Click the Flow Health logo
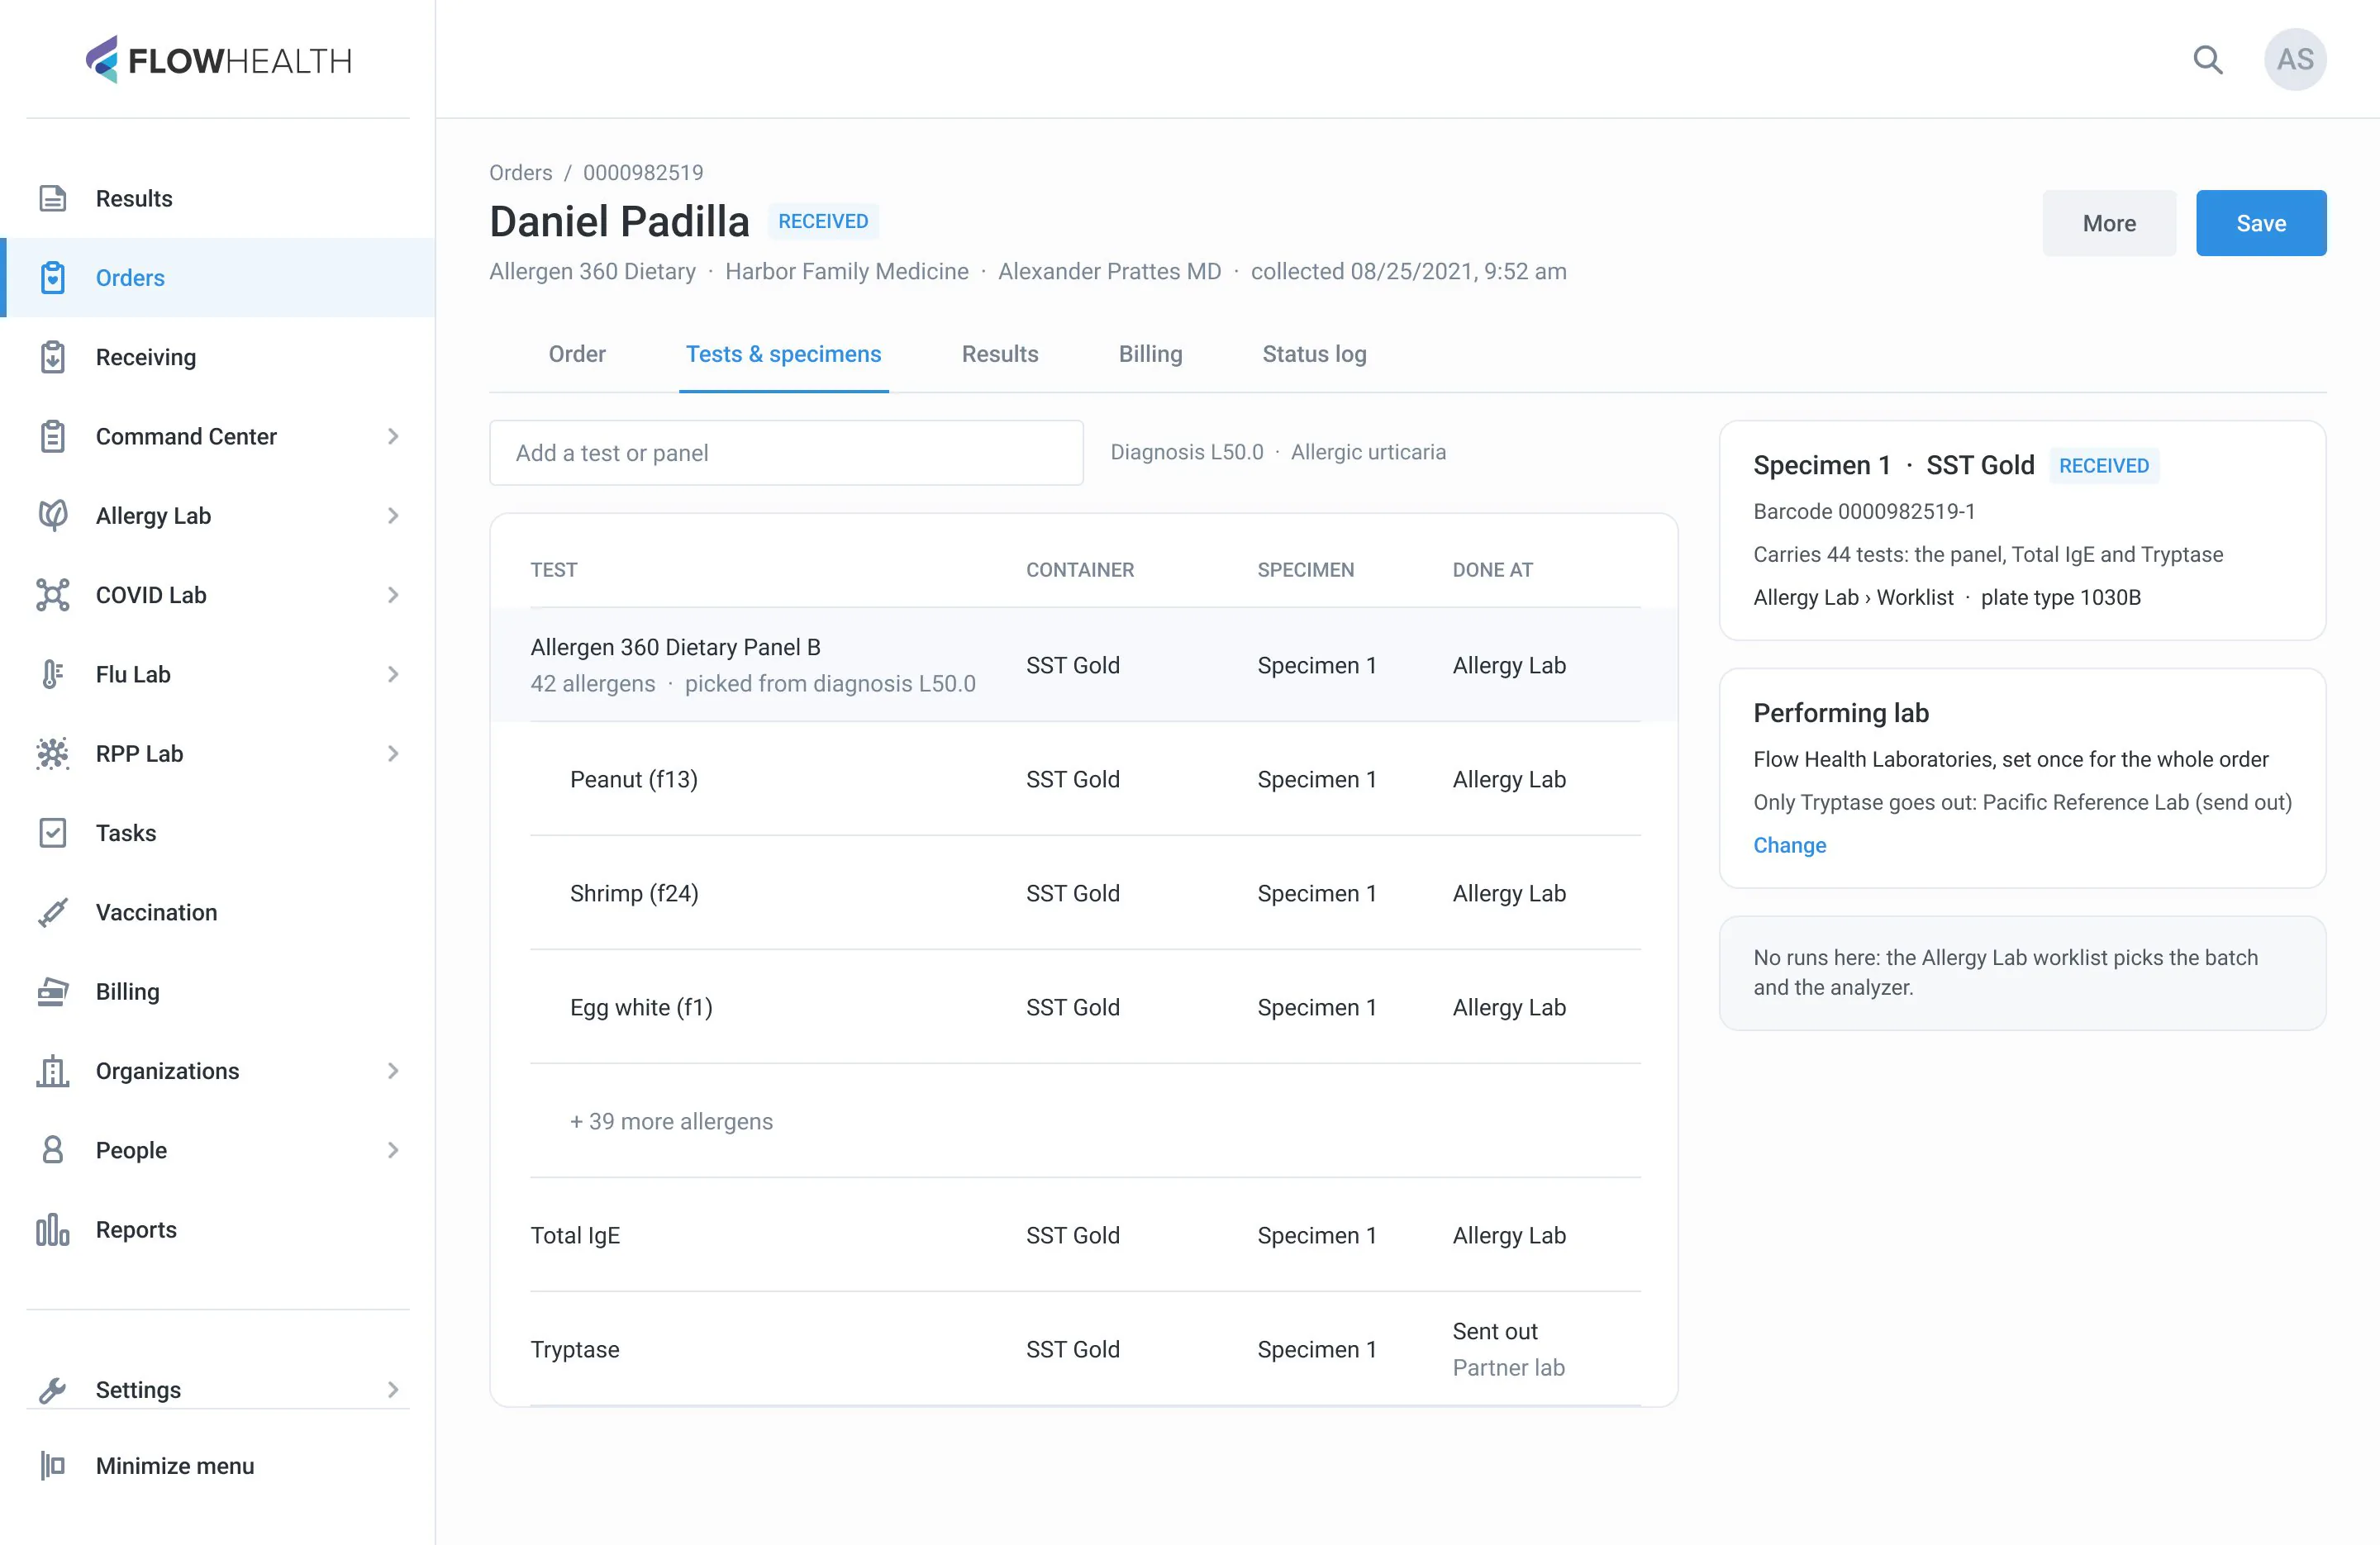2380x1545 pixels. tap(218, 60)
